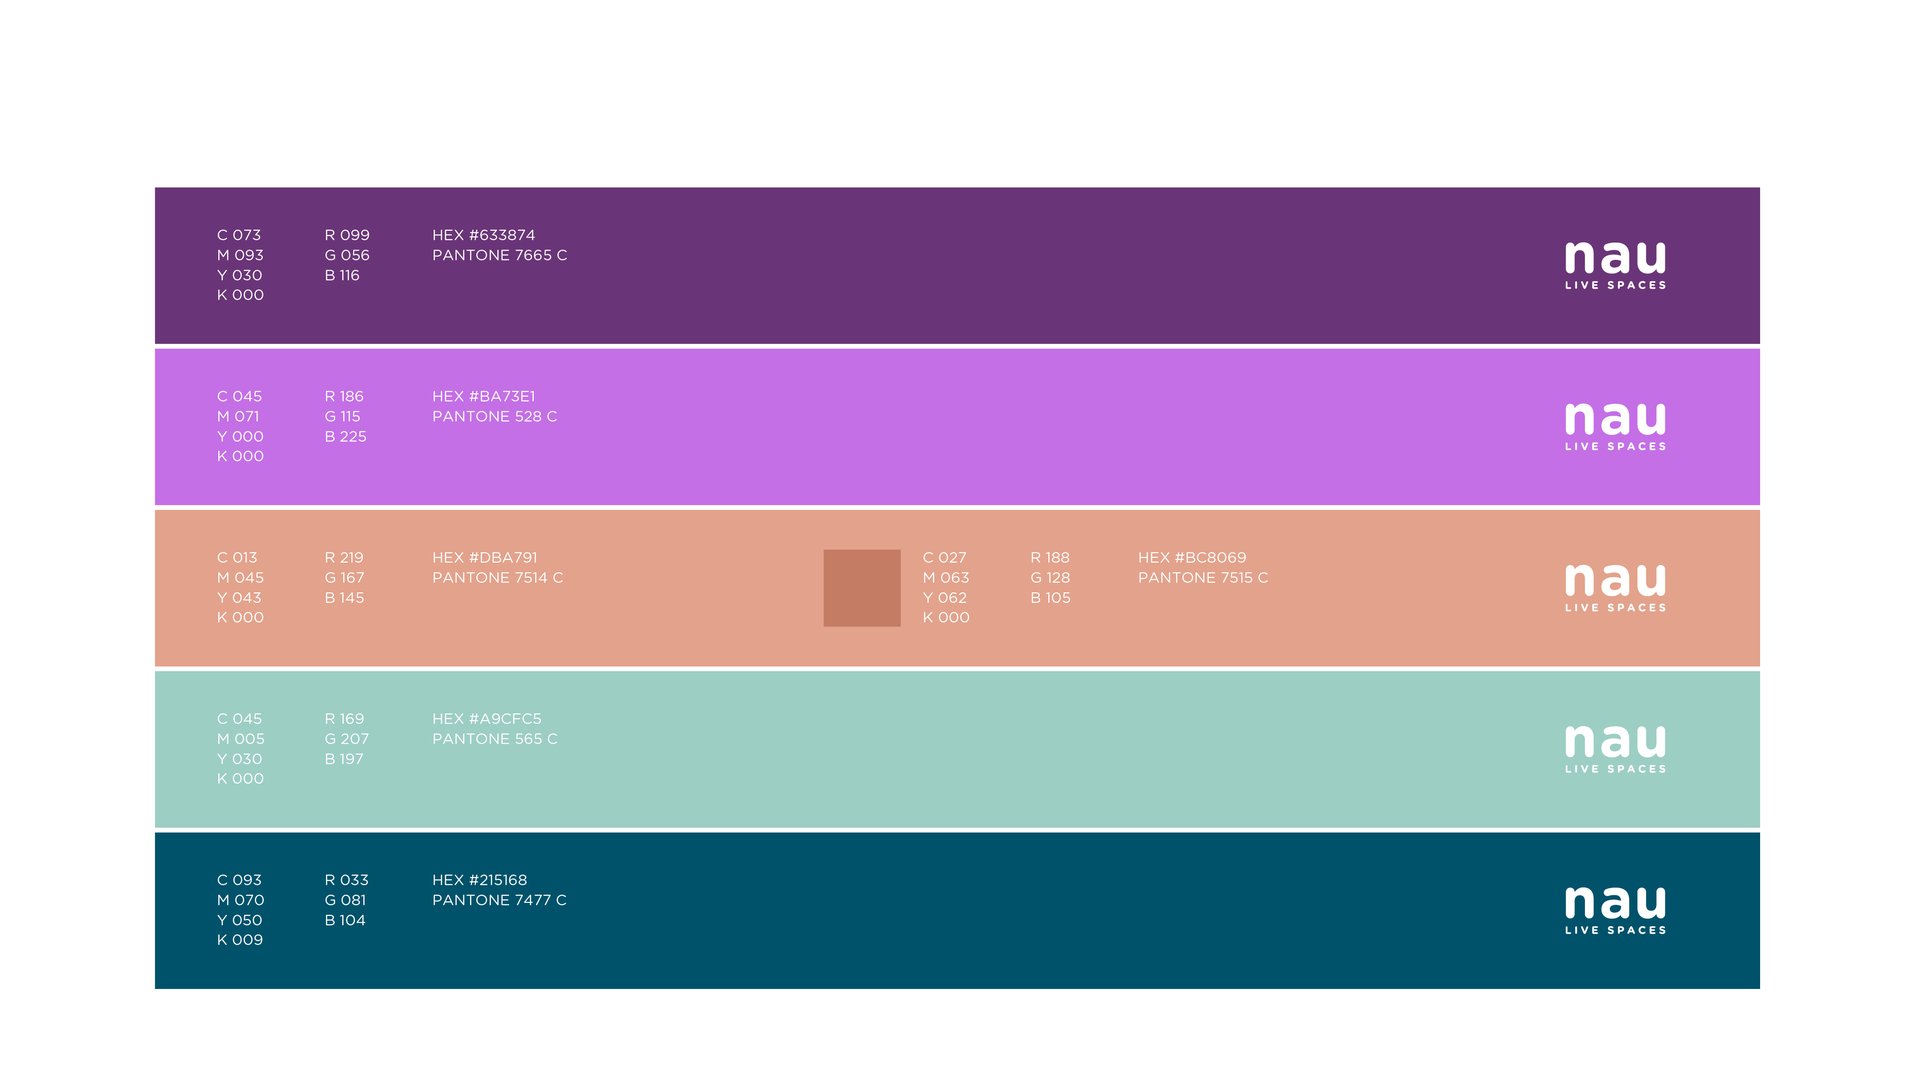Viewport: 1920px width, 1077px height.
Task: Click the HEX #BA73E1 text
Action: coord(483,396)
